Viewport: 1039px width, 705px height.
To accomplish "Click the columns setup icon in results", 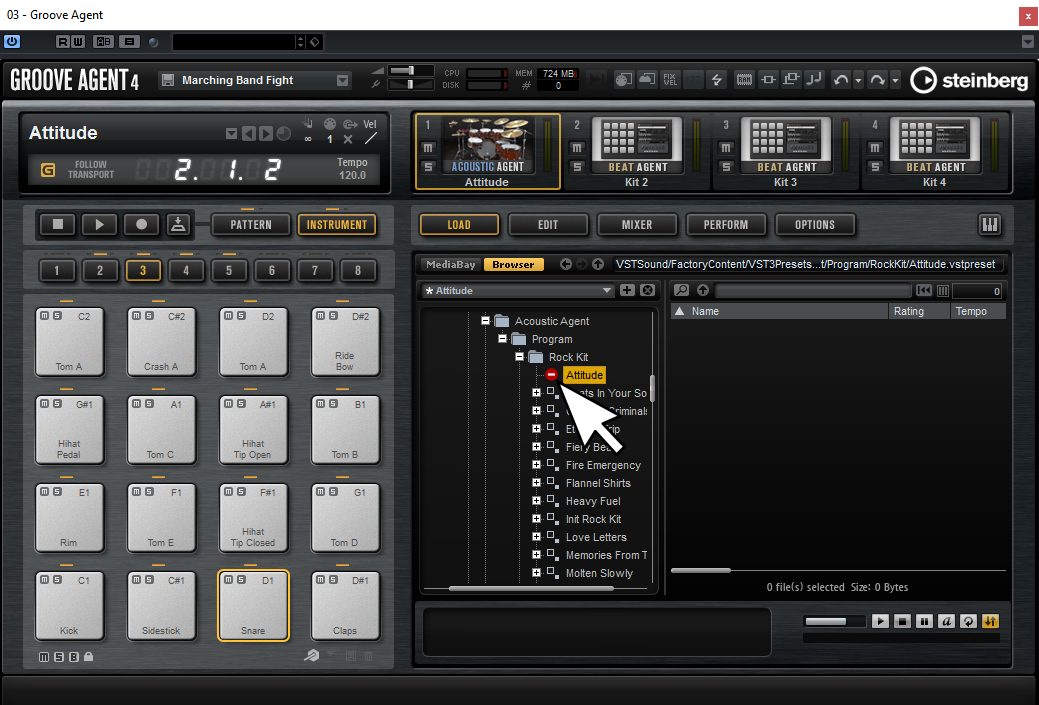I will click(943, 291).
